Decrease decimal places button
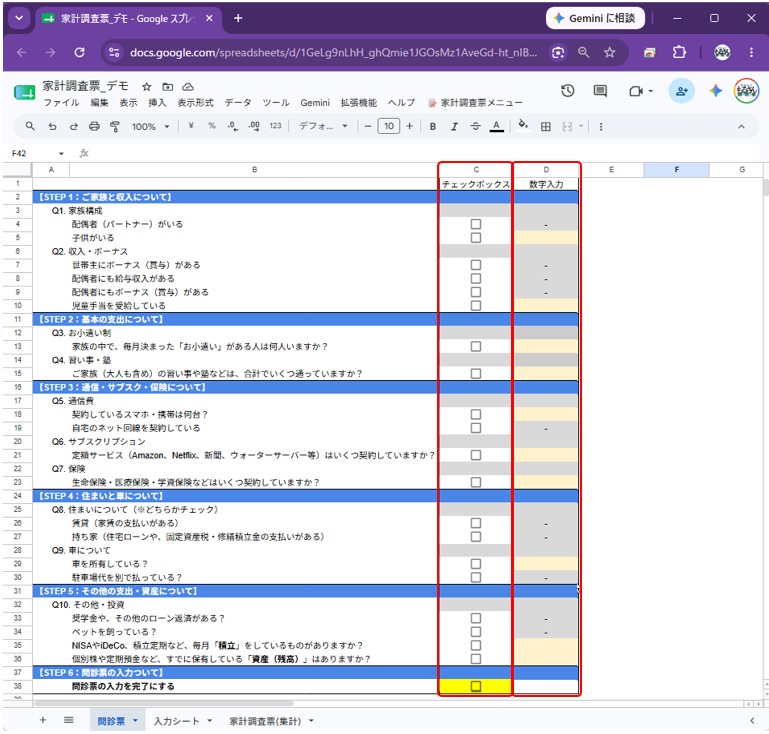769x734 pixels. pos(232,127)
